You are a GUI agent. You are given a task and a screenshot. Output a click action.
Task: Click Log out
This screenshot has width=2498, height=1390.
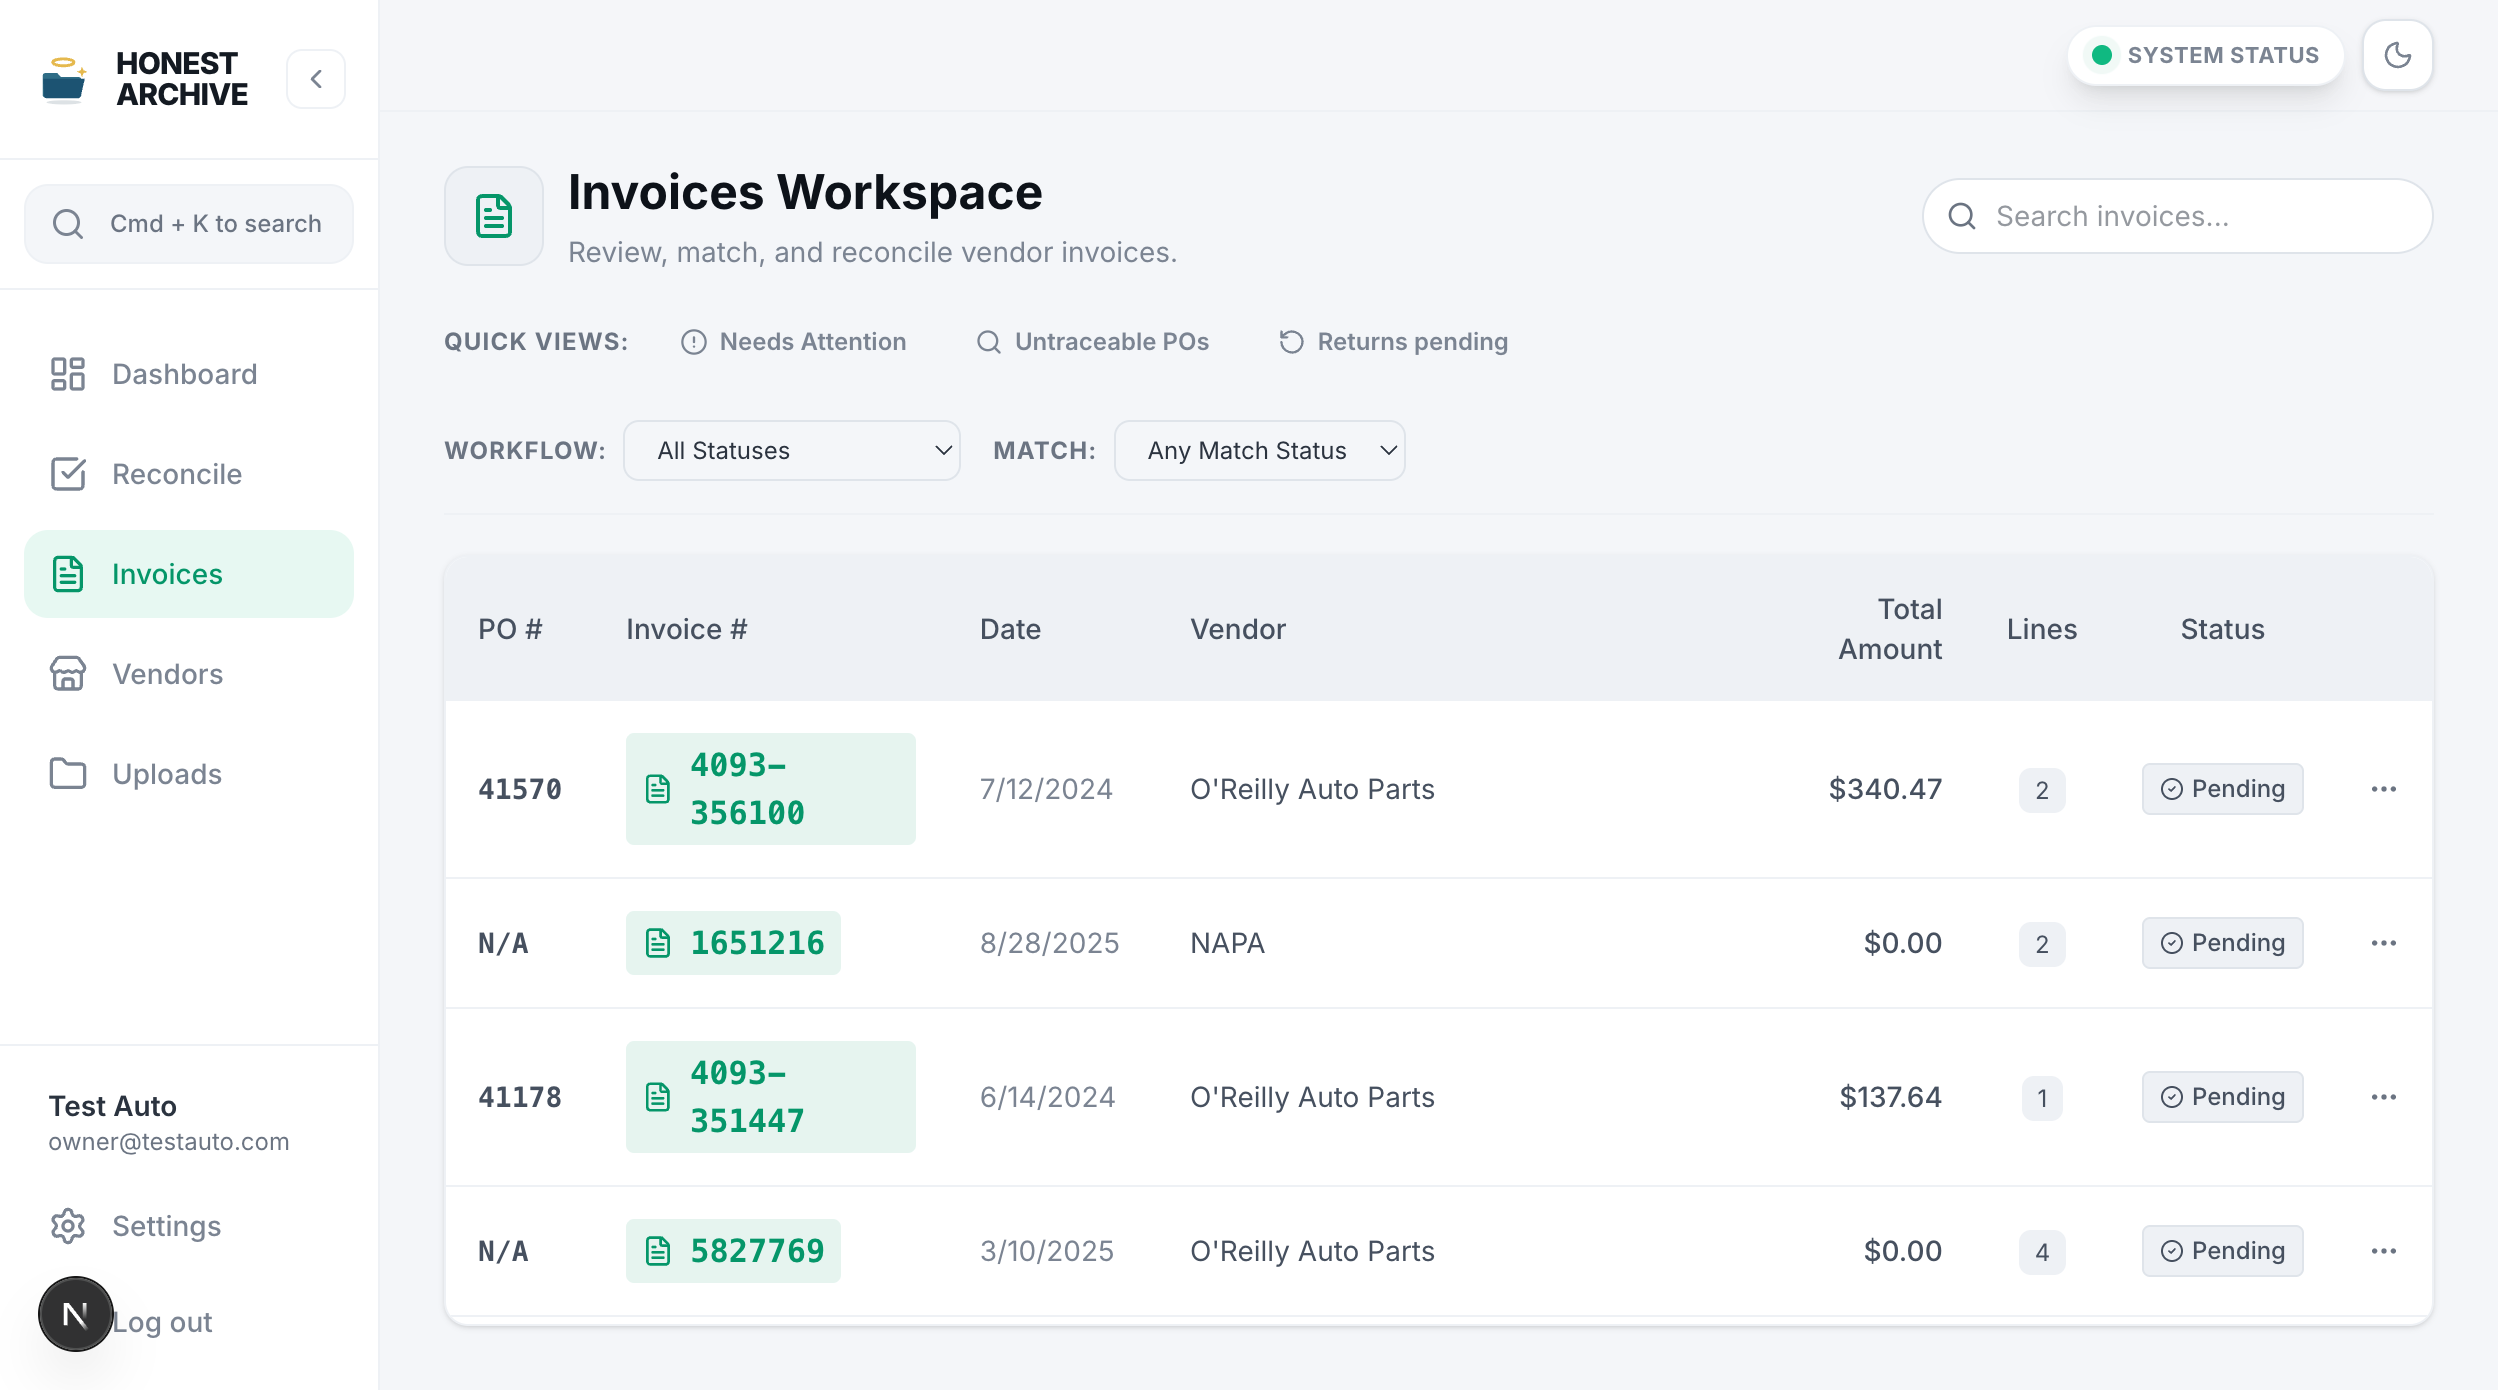click(x=162, y=1322)
